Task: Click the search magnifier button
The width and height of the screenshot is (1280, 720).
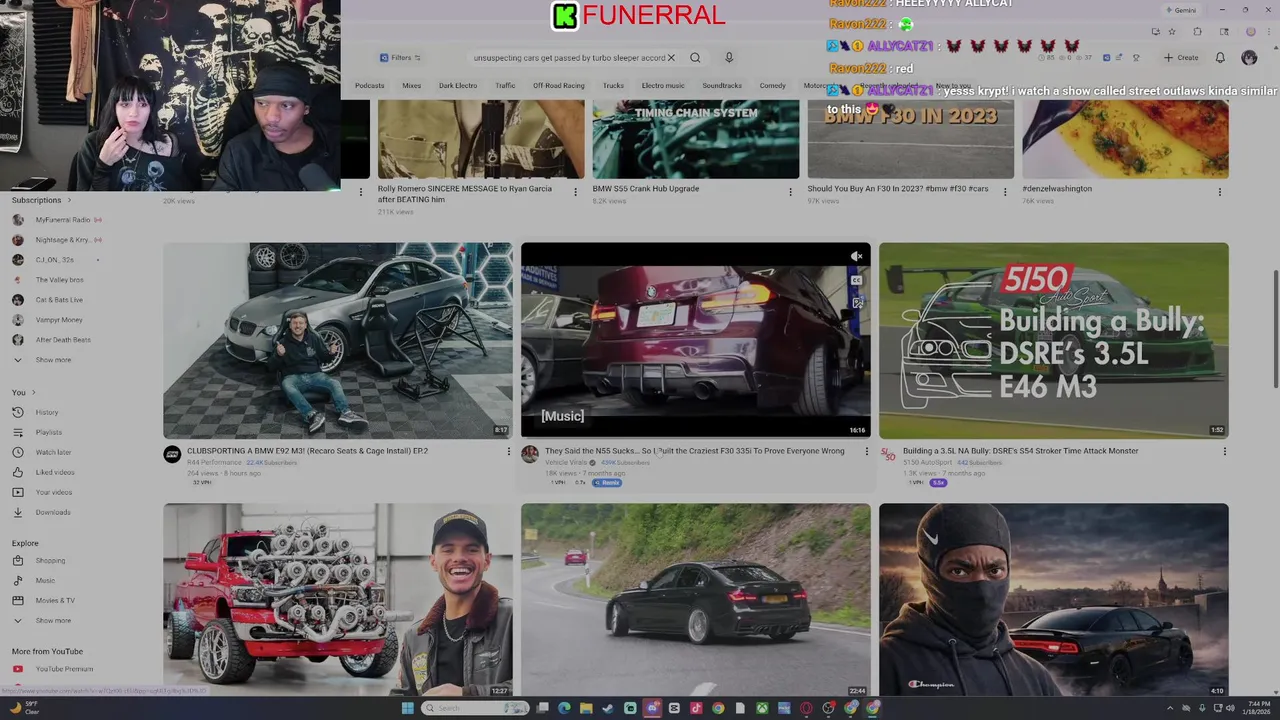Action: [695, 58]
